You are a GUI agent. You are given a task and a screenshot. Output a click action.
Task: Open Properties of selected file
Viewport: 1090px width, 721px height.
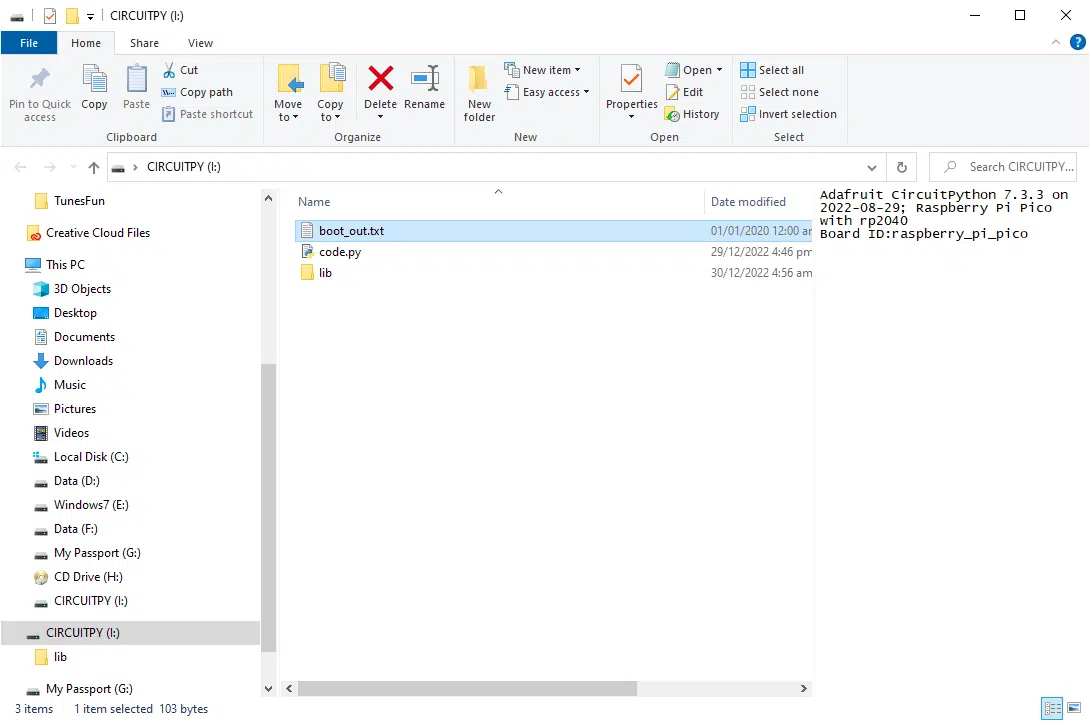[x=631, y=92]
